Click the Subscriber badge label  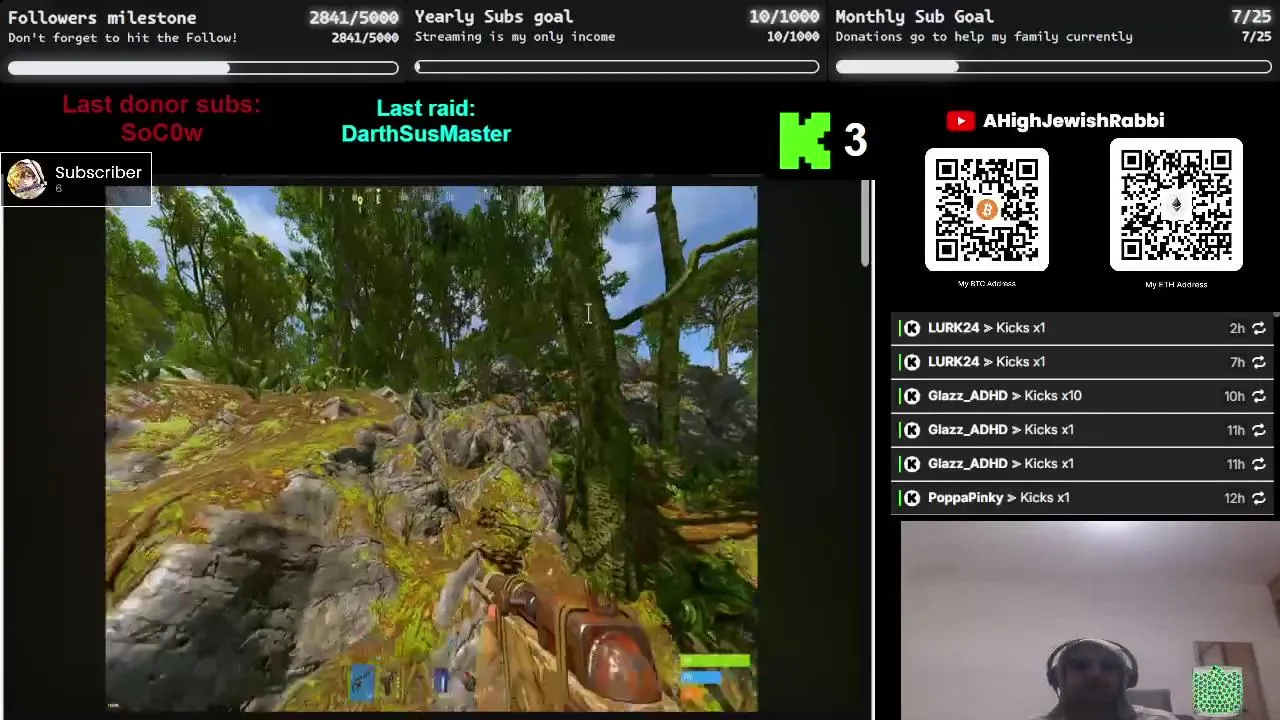(98, 173)
